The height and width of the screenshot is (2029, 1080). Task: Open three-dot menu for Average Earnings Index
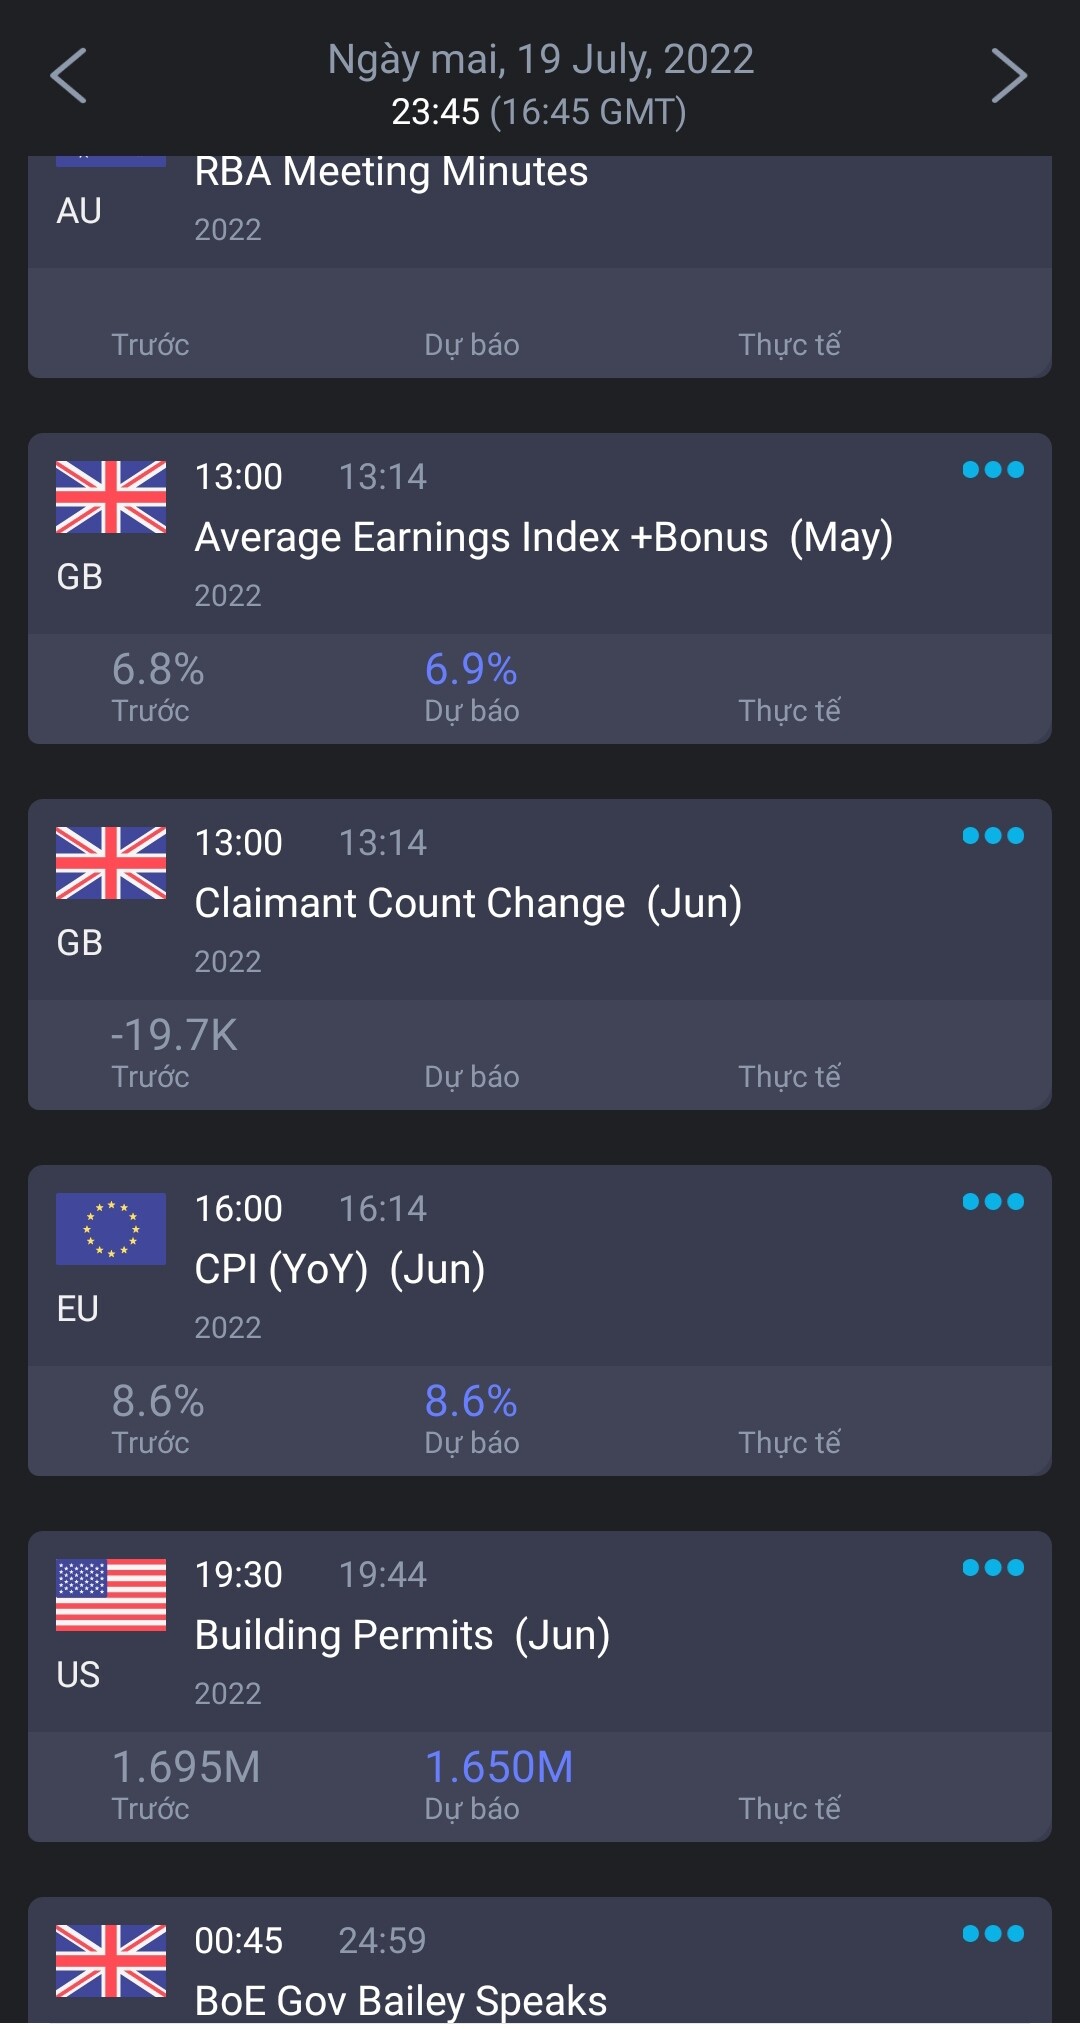tap(992, 470)
